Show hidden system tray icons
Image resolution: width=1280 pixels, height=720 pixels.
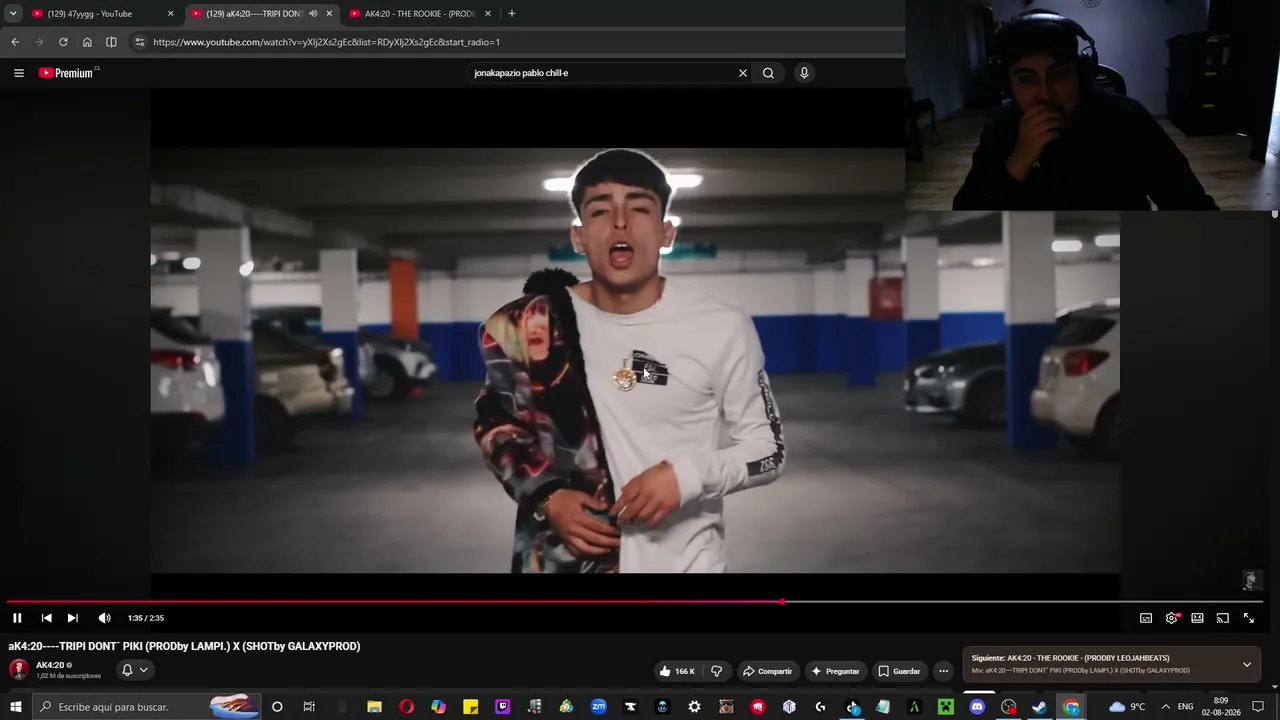point(1165,707)
